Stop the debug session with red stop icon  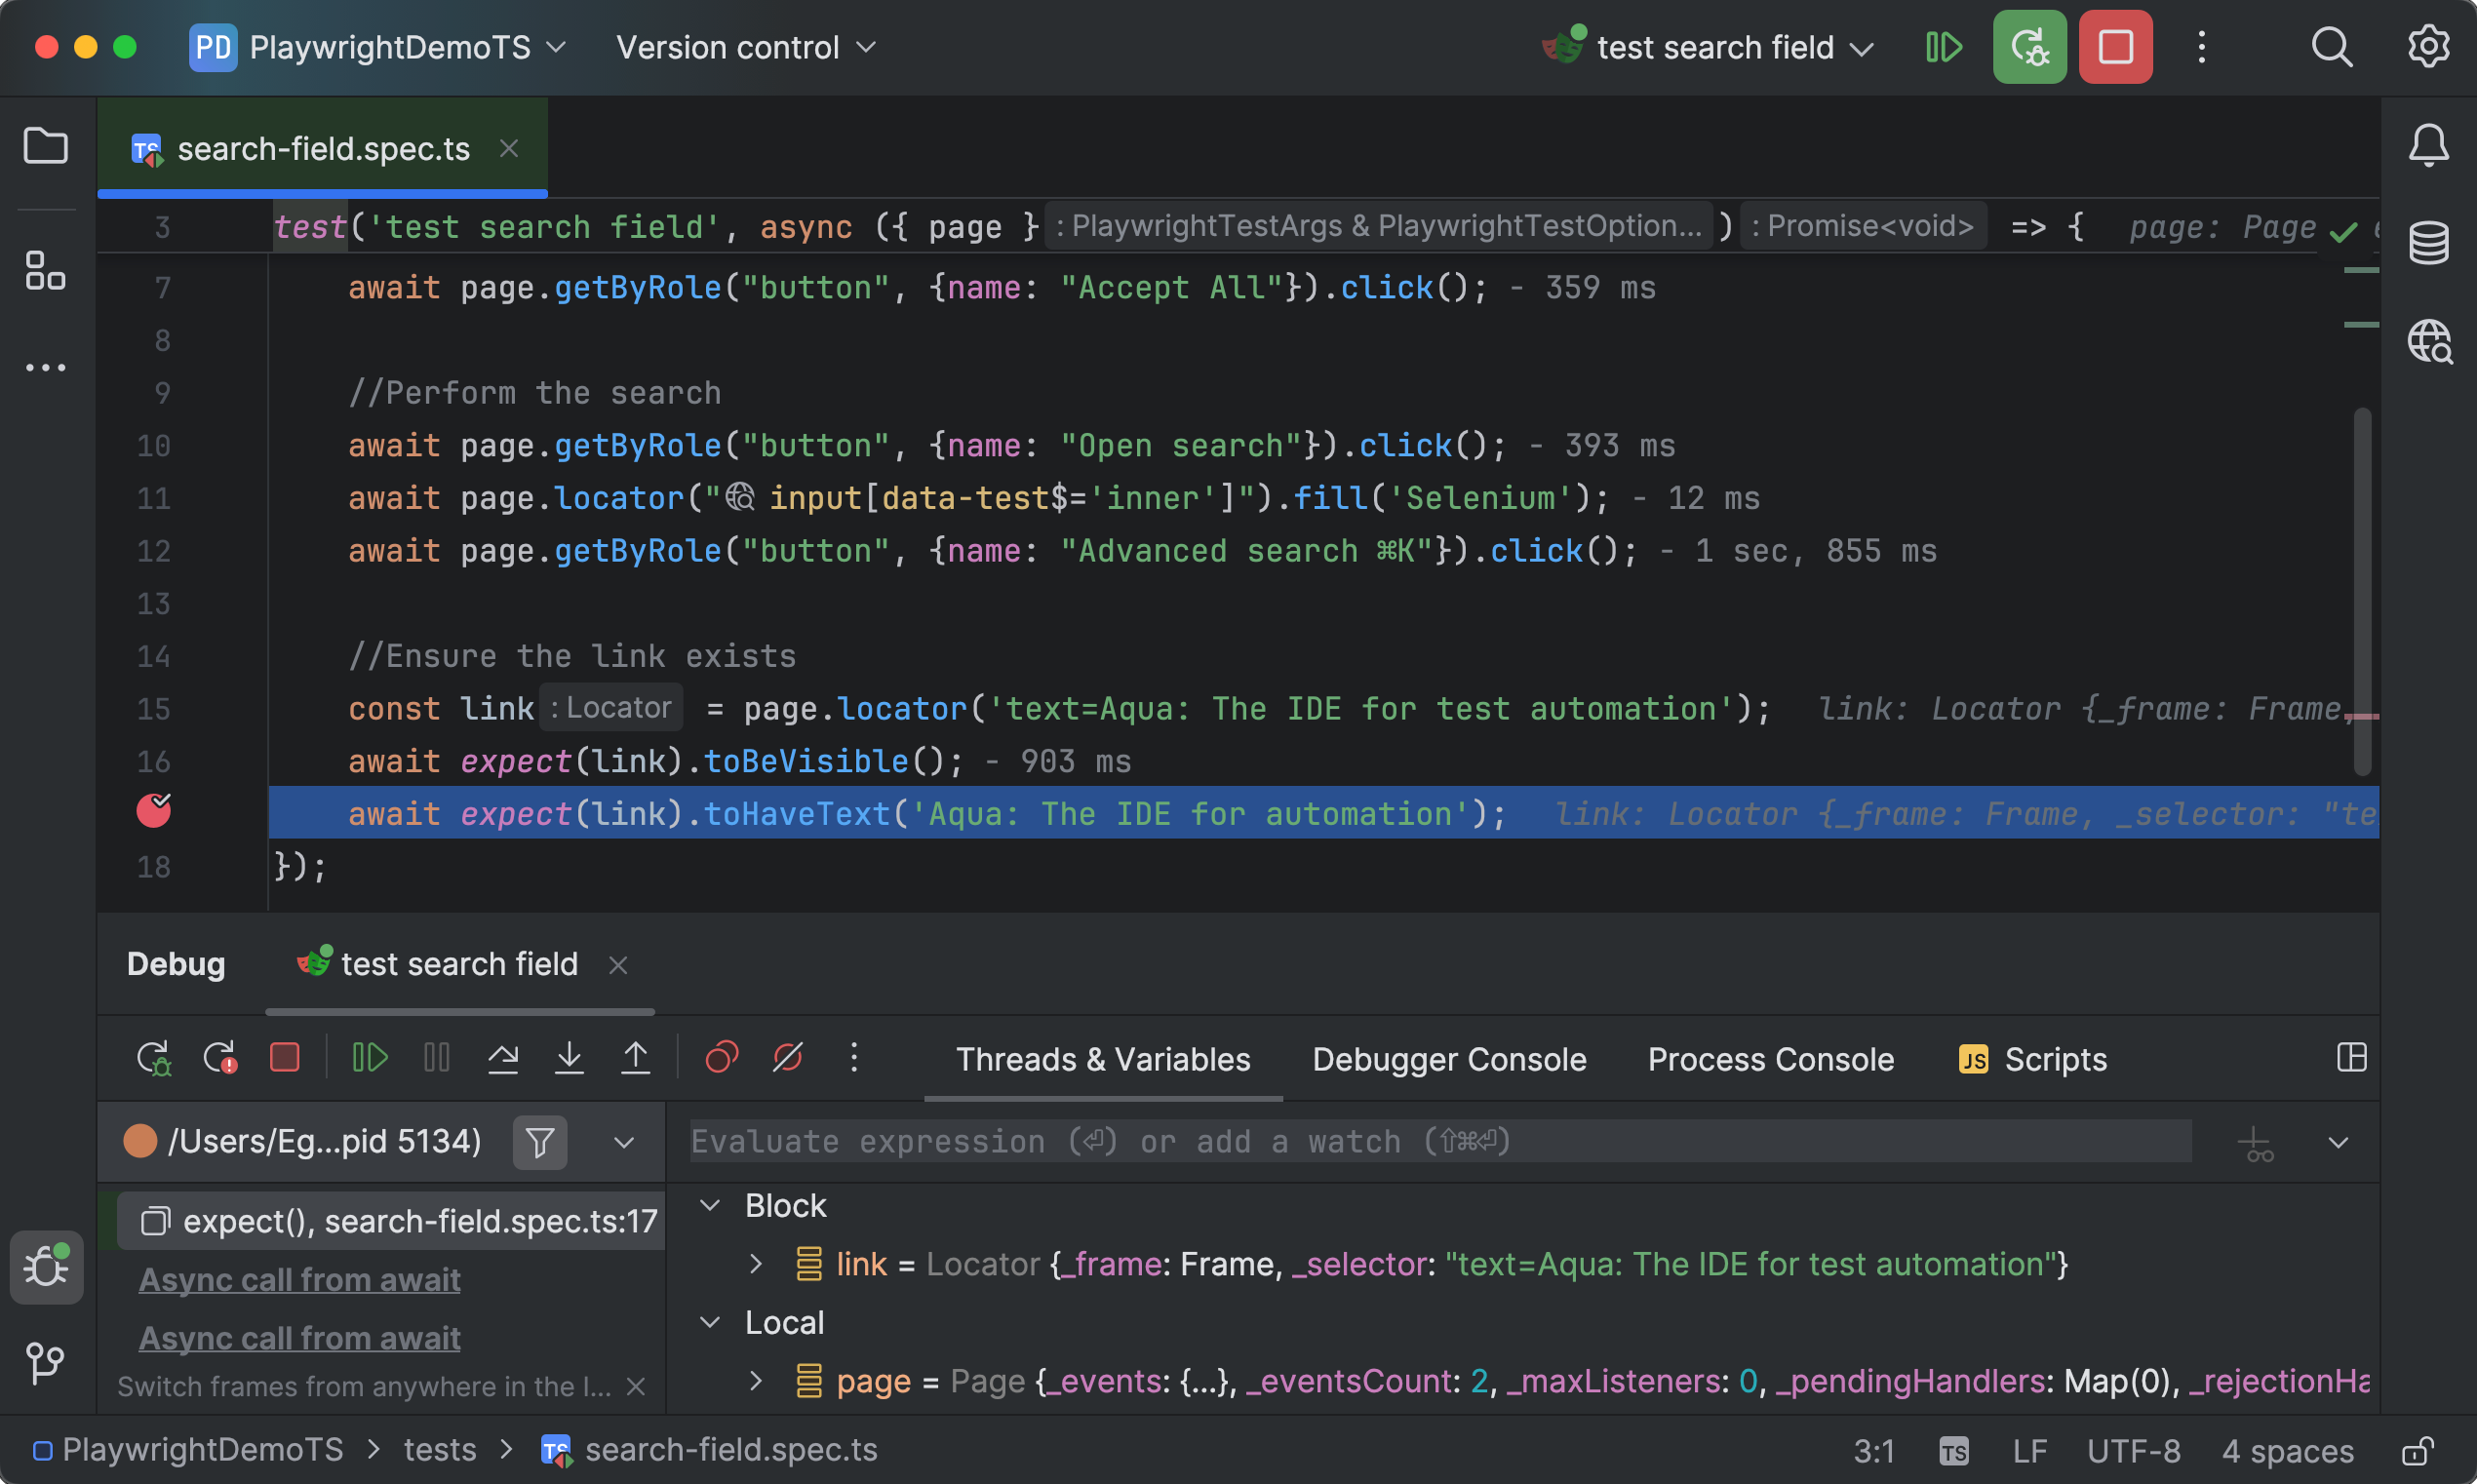[x=285, y=1057]
